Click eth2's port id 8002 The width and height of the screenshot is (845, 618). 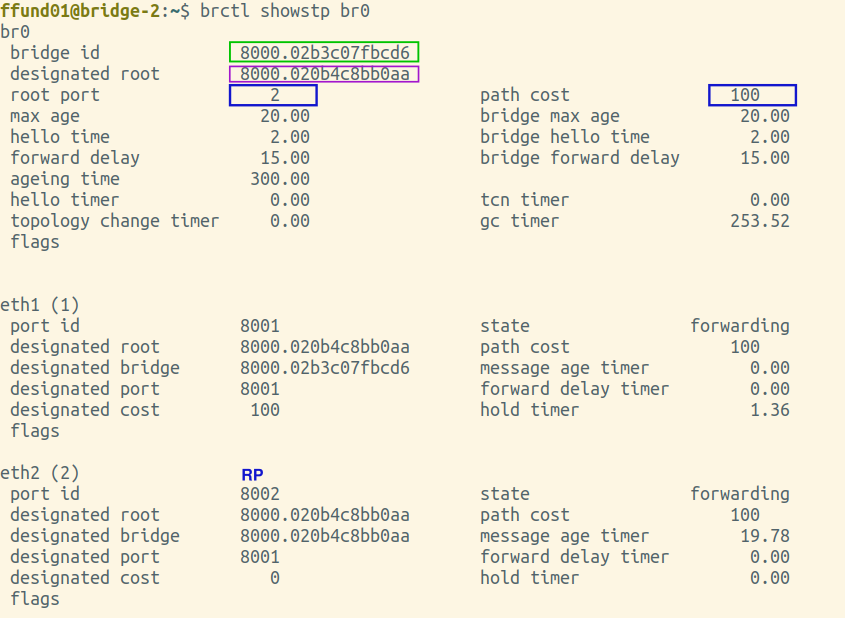click(260, 494)
